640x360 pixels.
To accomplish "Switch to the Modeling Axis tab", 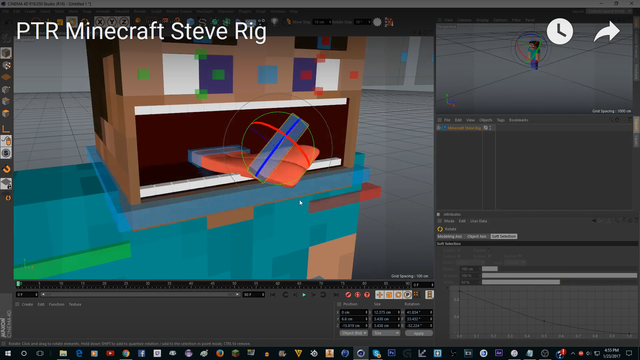I will pos(450,236).
